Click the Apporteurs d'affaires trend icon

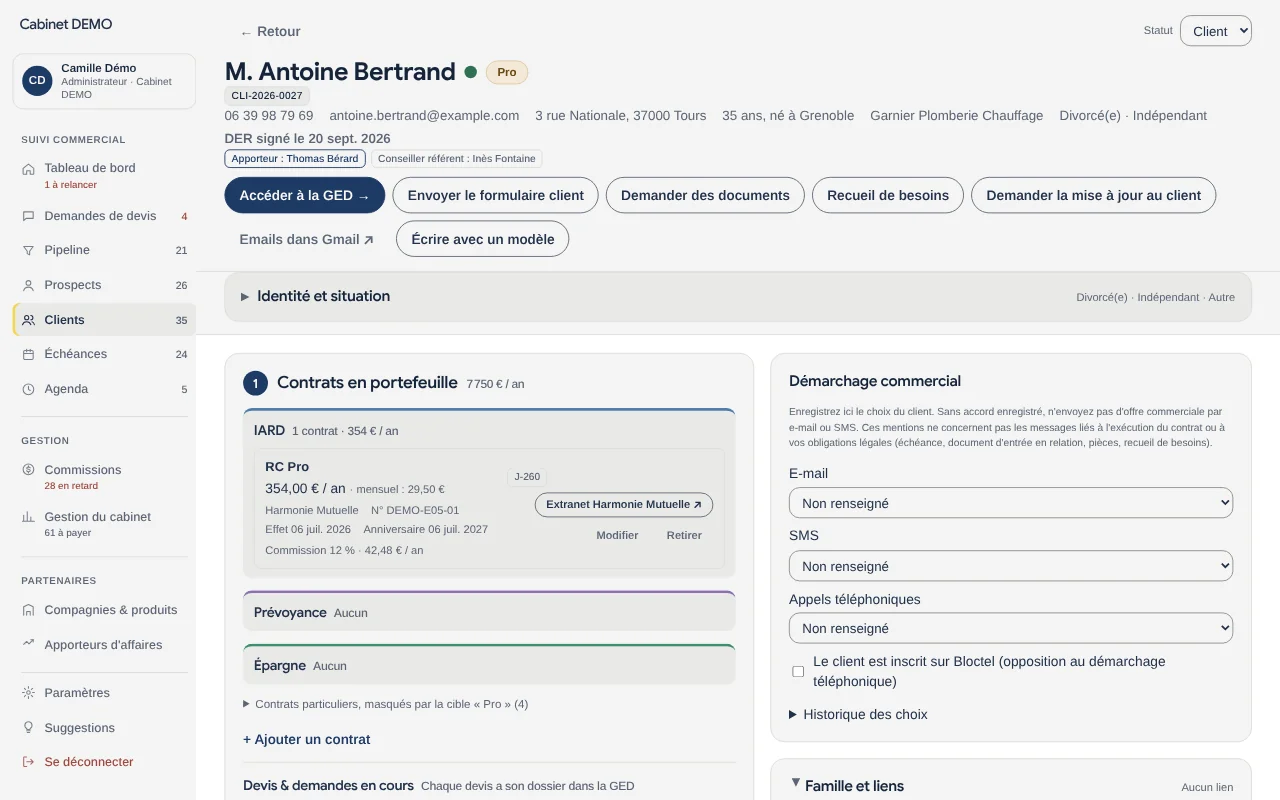point(28,645)
